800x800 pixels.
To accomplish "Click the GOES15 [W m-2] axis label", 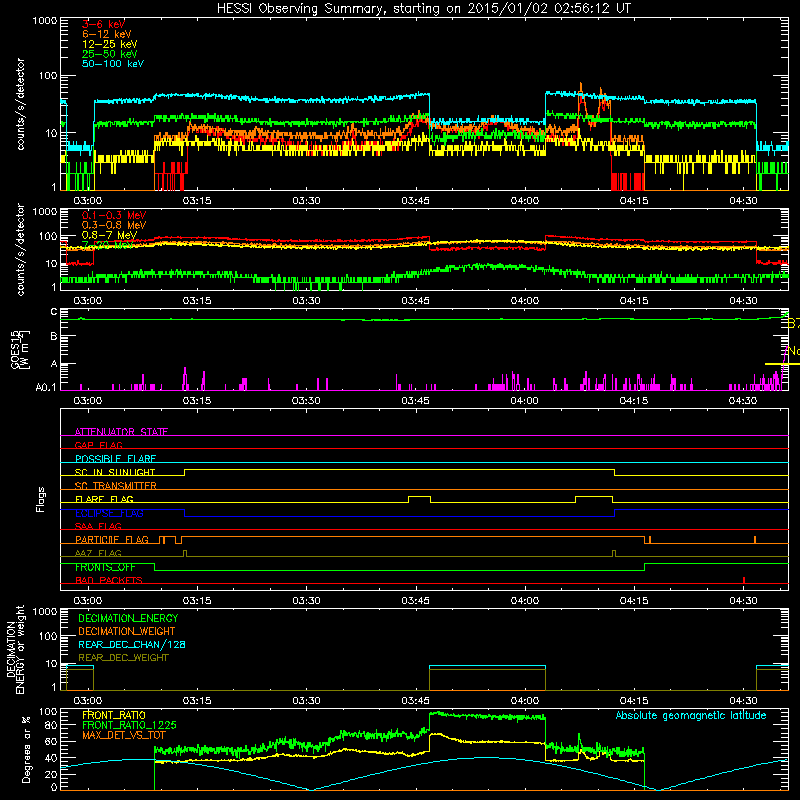I will (20, 349).
